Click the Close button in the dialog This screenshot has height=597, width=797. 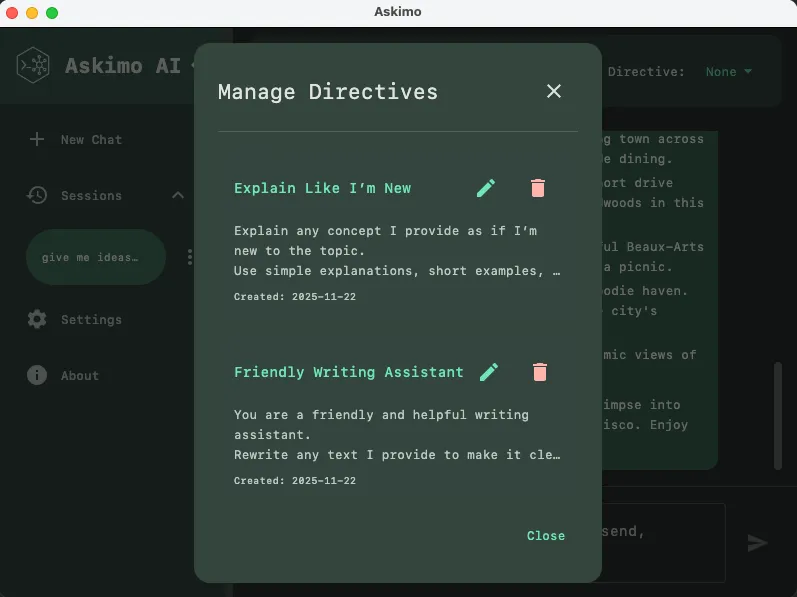click(x=546, y=536)
